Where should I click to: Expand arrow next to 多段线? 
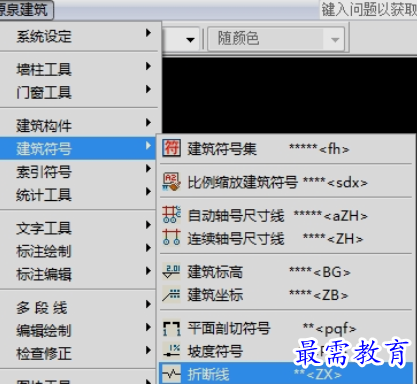[x=148, y=304]
